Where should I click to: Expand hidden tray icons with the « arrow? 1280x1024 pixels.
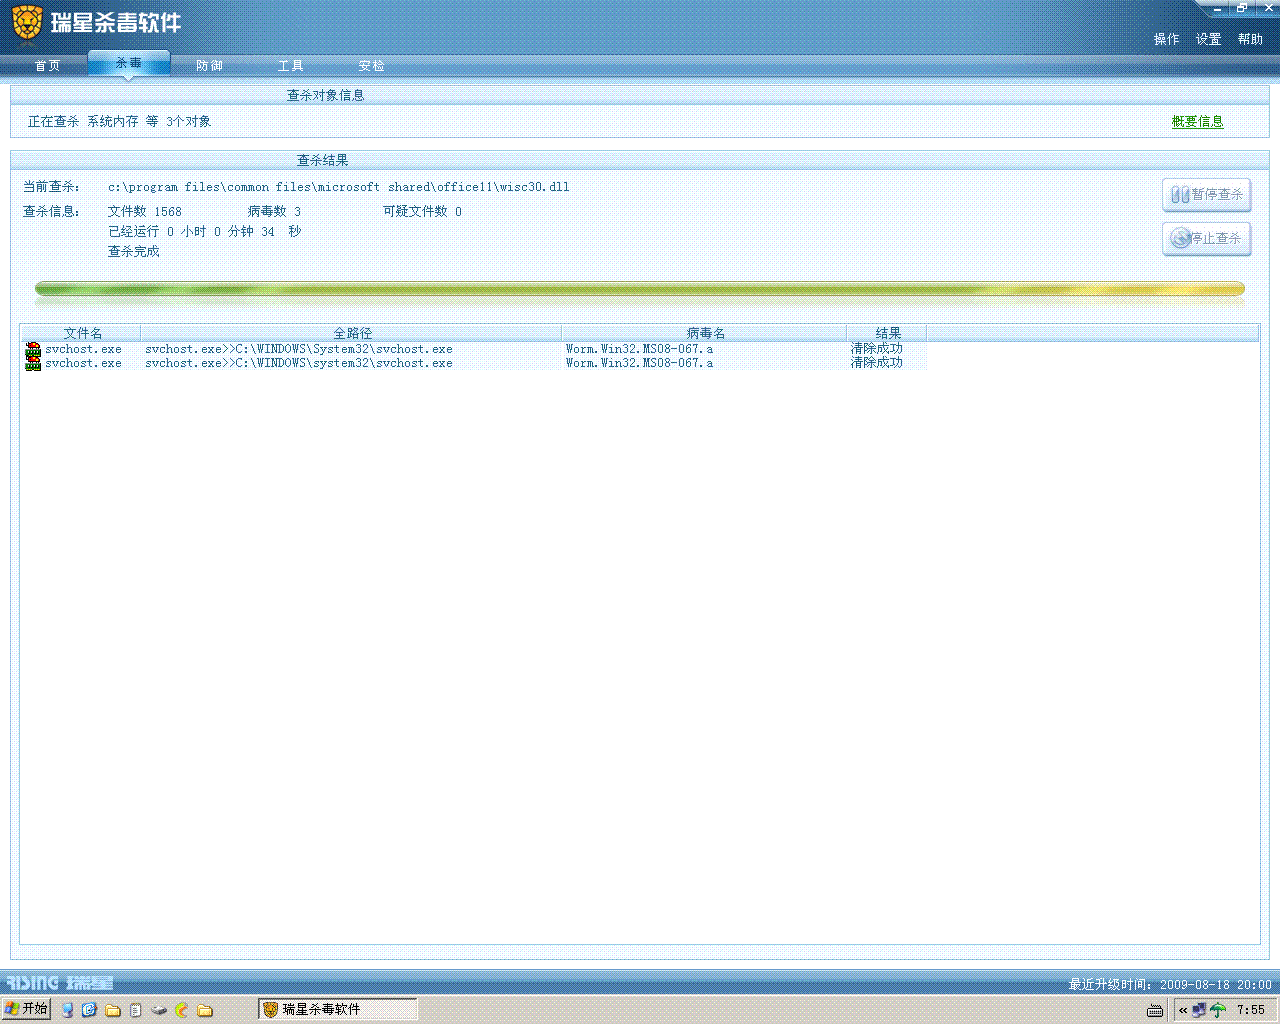click(1183, 1010)
